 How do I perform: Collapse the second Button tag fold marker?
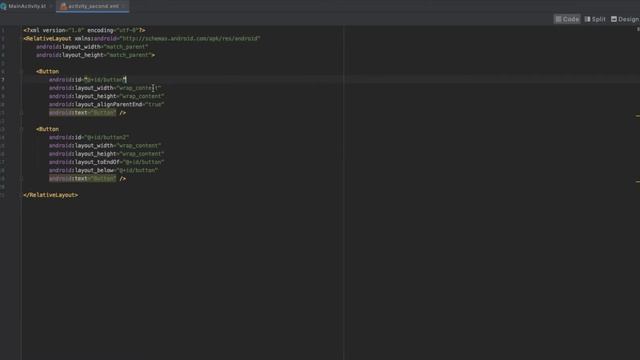22,129
